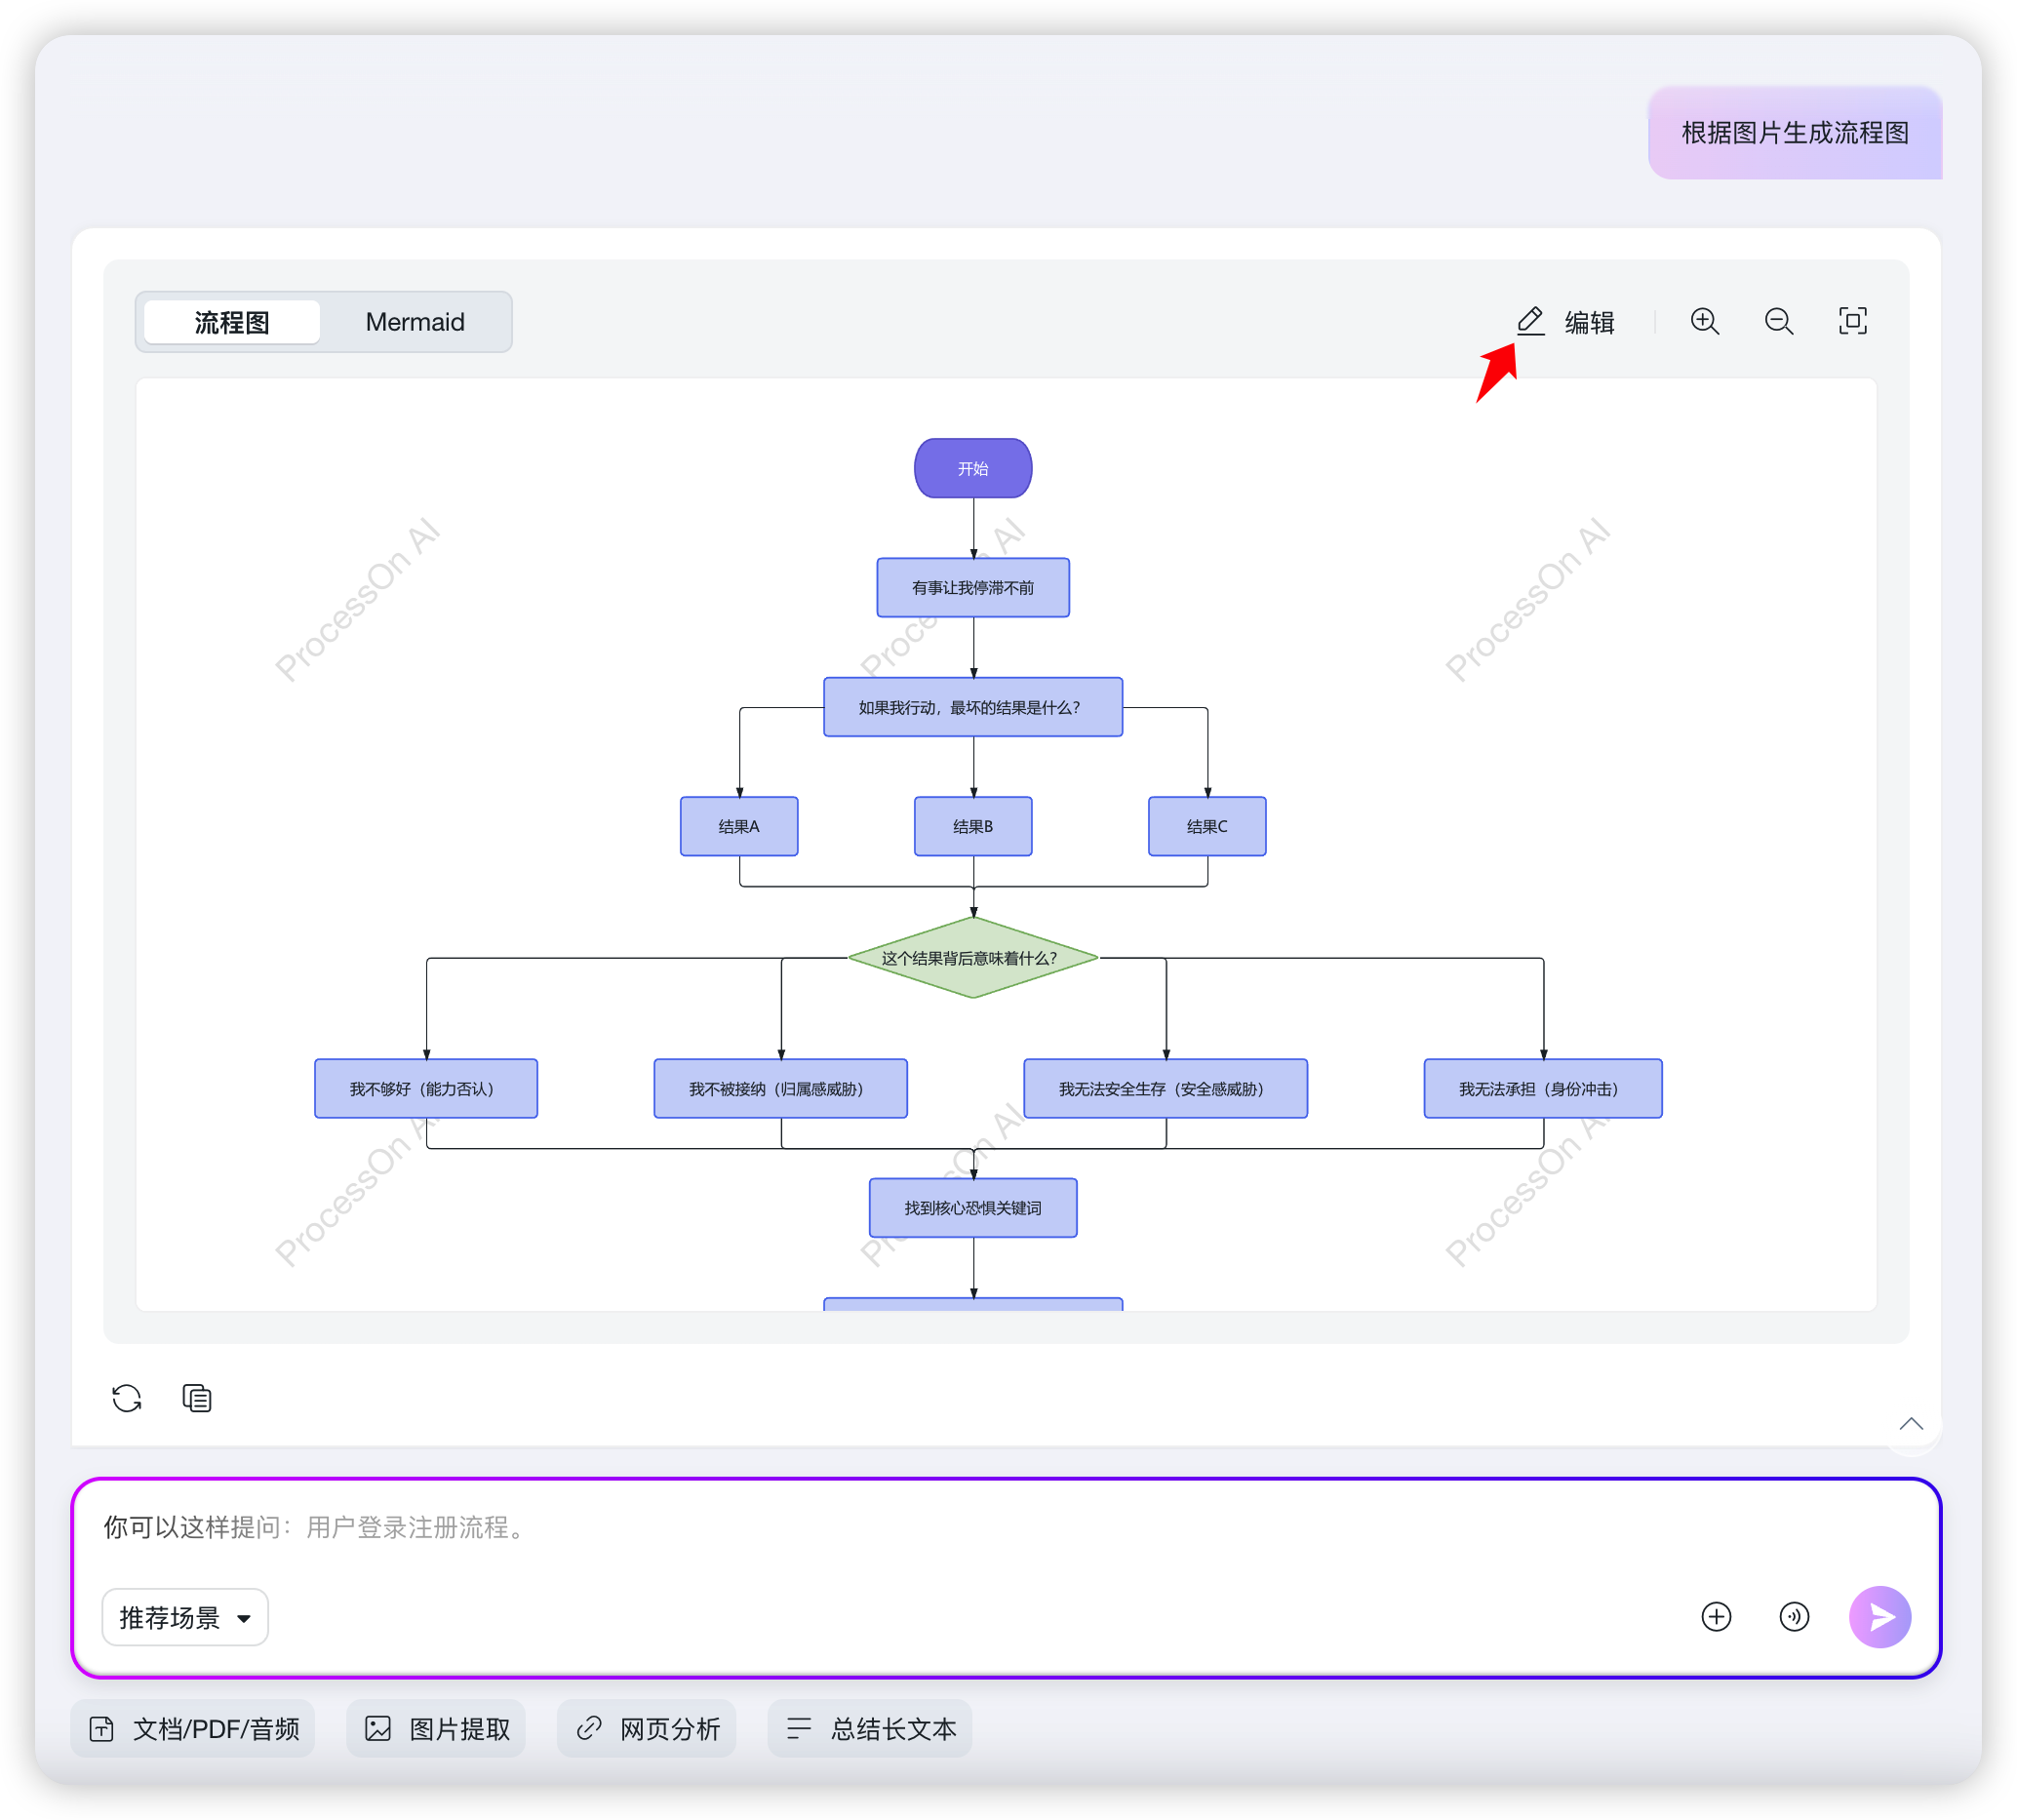Select the 总结长文本 shortcut
Image resolution: width=2017 pixels, height=1820 pixels.
point(870,1729)
